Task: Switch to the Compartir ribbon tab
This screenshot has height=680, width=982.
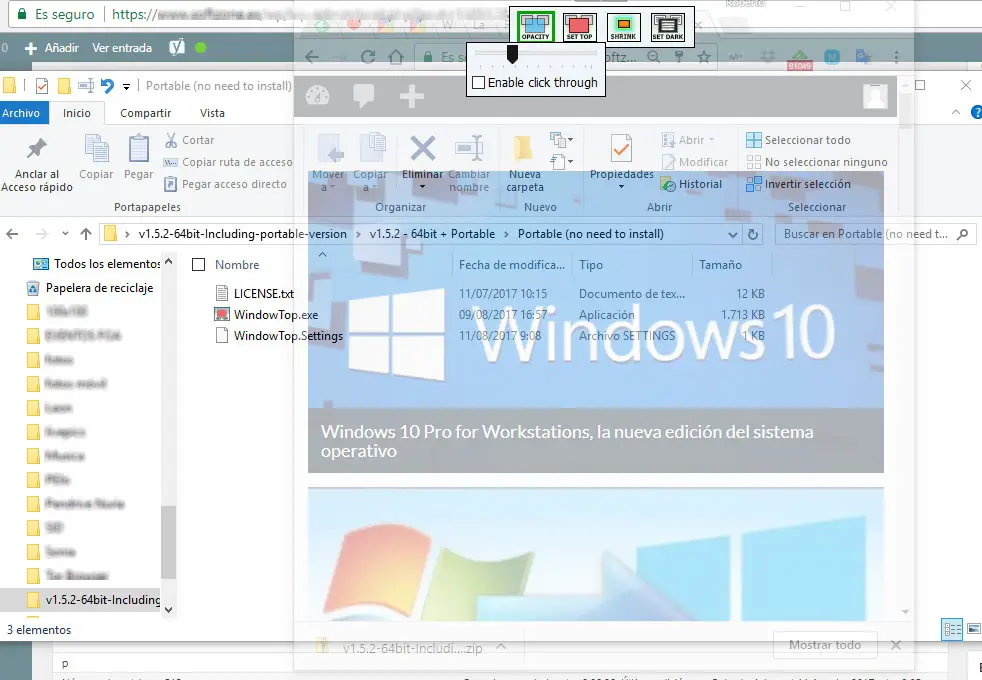Action: tap(145, 113)
